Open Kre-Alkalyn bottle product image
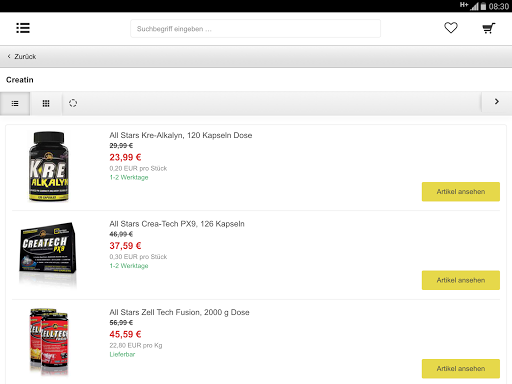512x384 pixels. [x=49, y=166]
